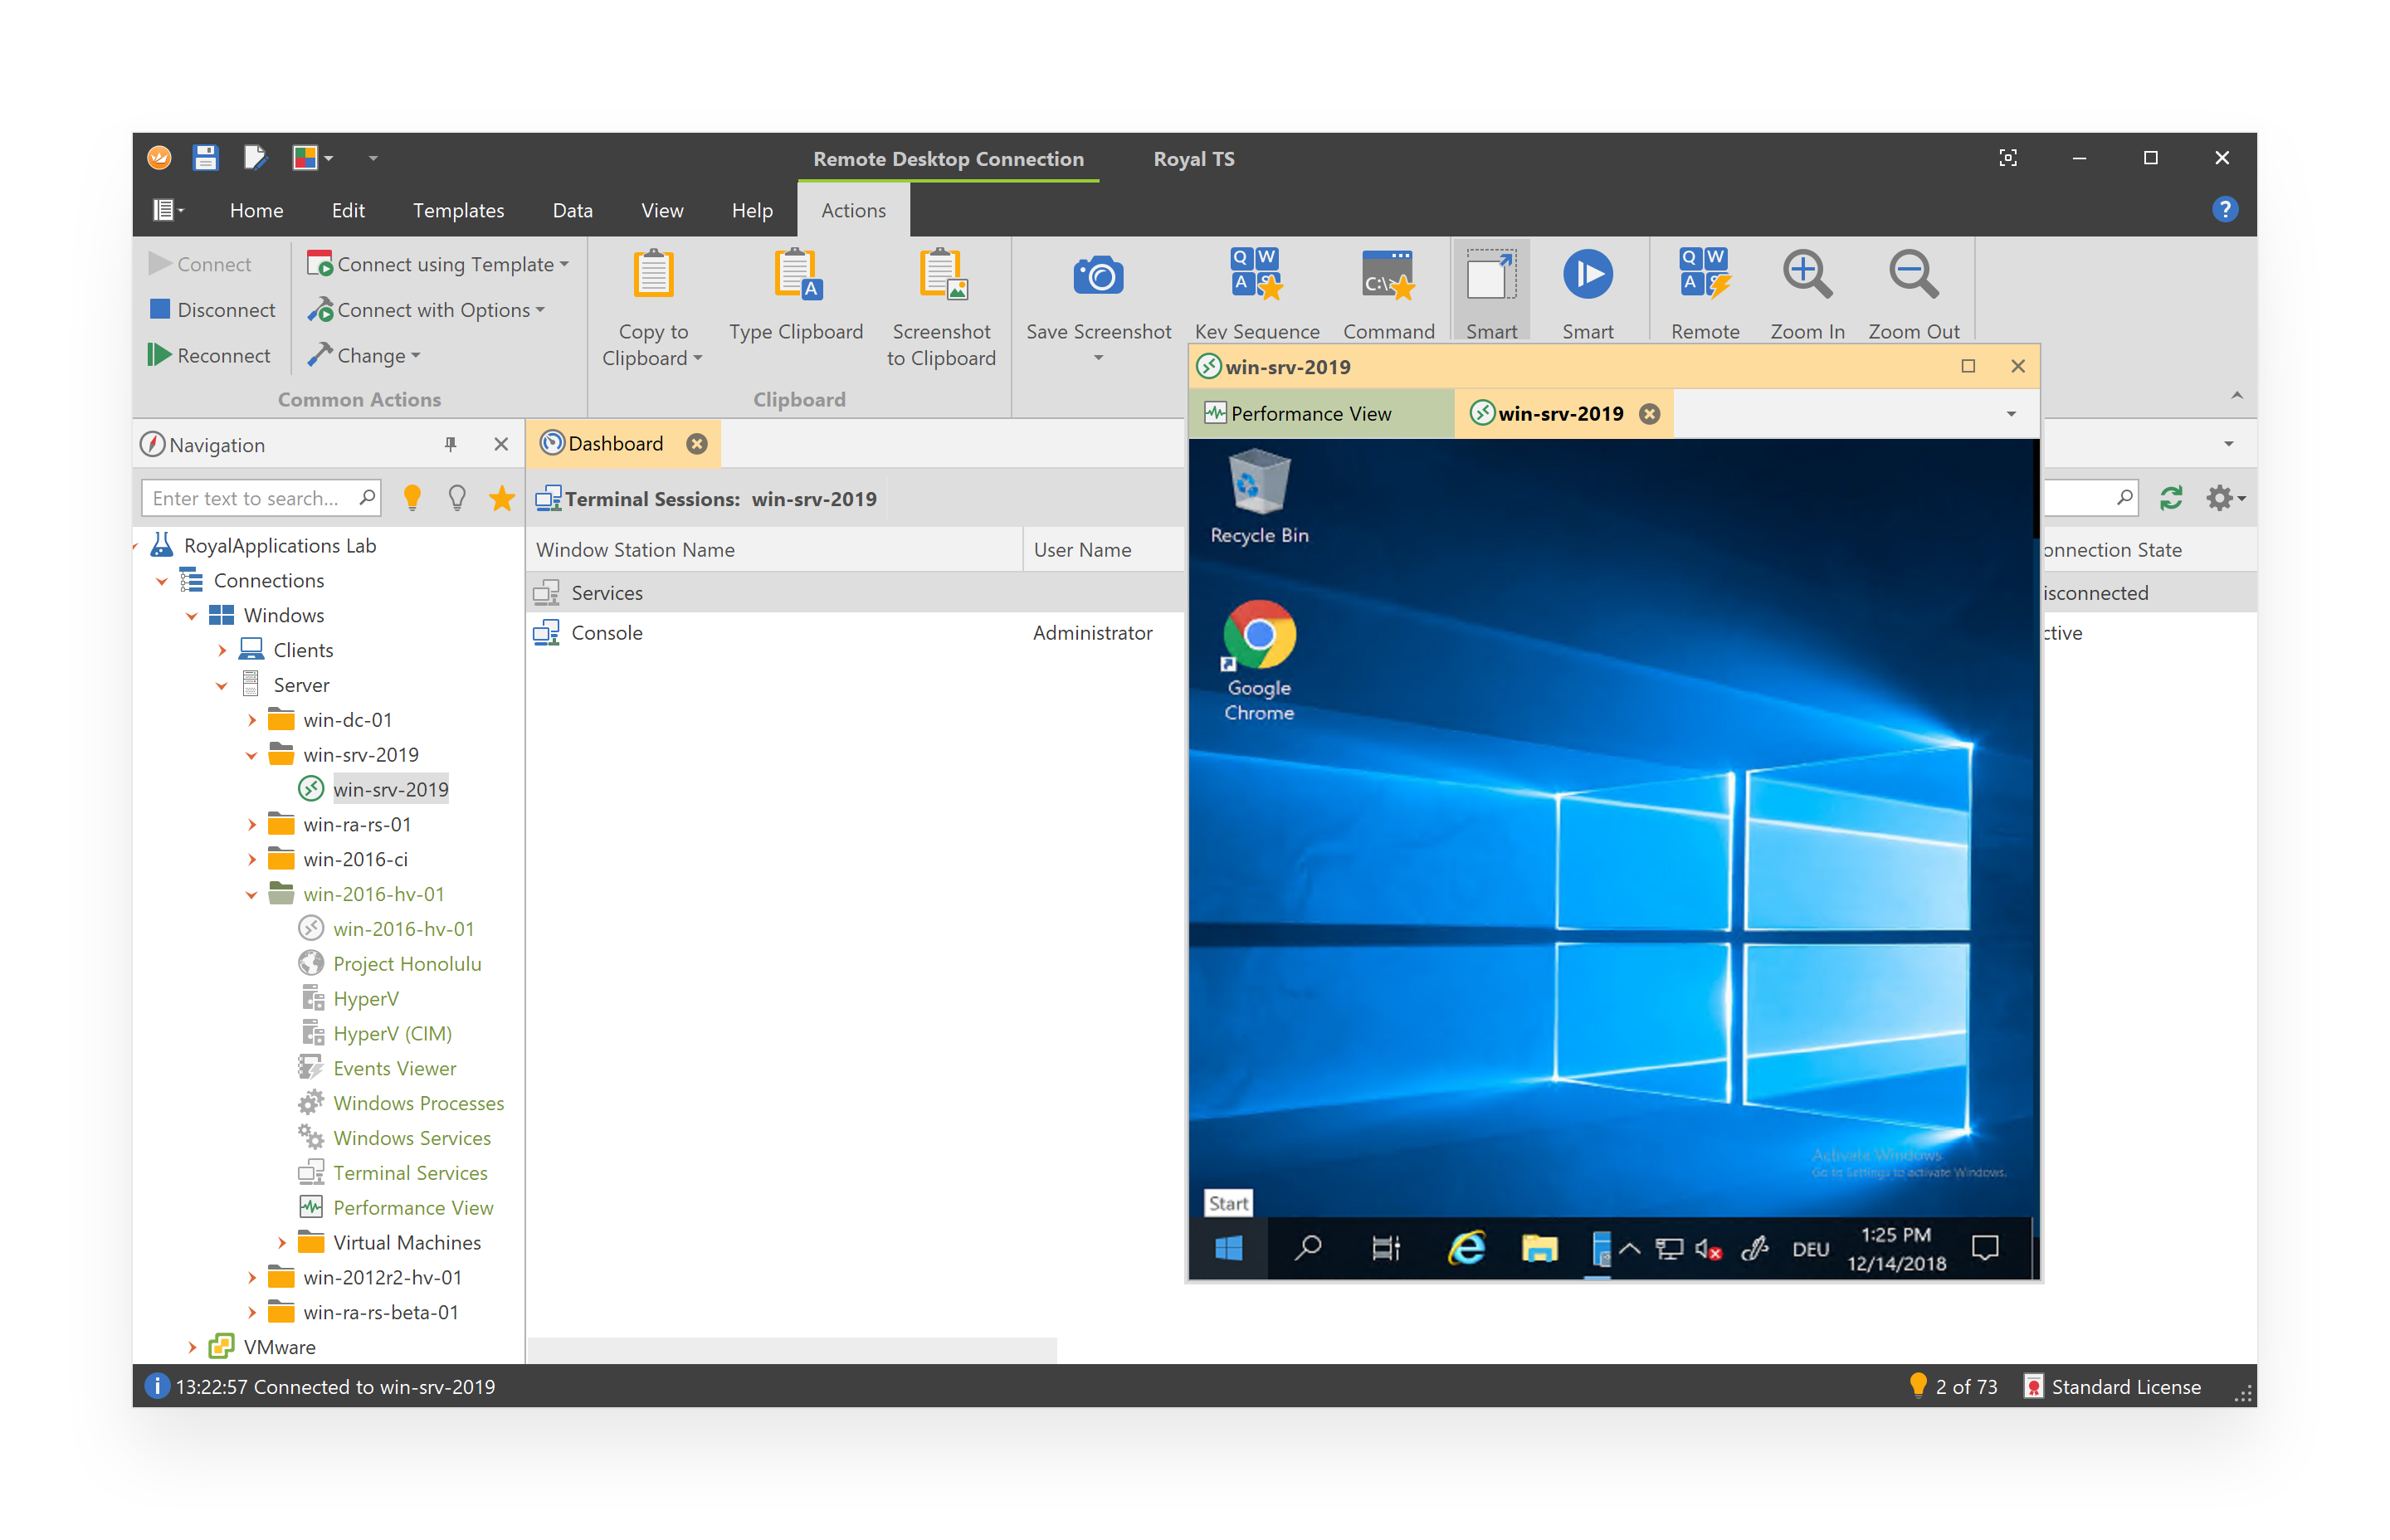This screenshot has width=2390, height=1540.
Task: Expand the VMware node
Action: [x=192, y=1348]
